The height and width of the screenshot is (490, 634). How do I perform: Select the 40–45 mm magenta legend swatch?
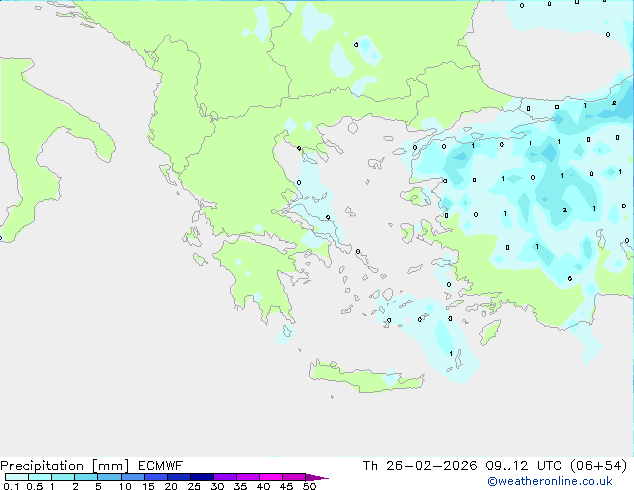pyautogui.click(x=271, y=477)
